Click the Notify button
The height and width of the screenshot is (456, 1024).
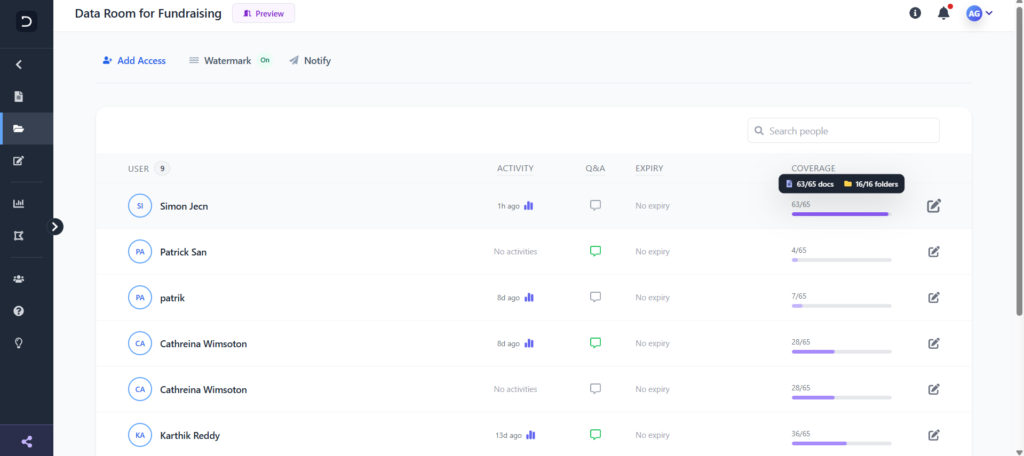[310, 61]
